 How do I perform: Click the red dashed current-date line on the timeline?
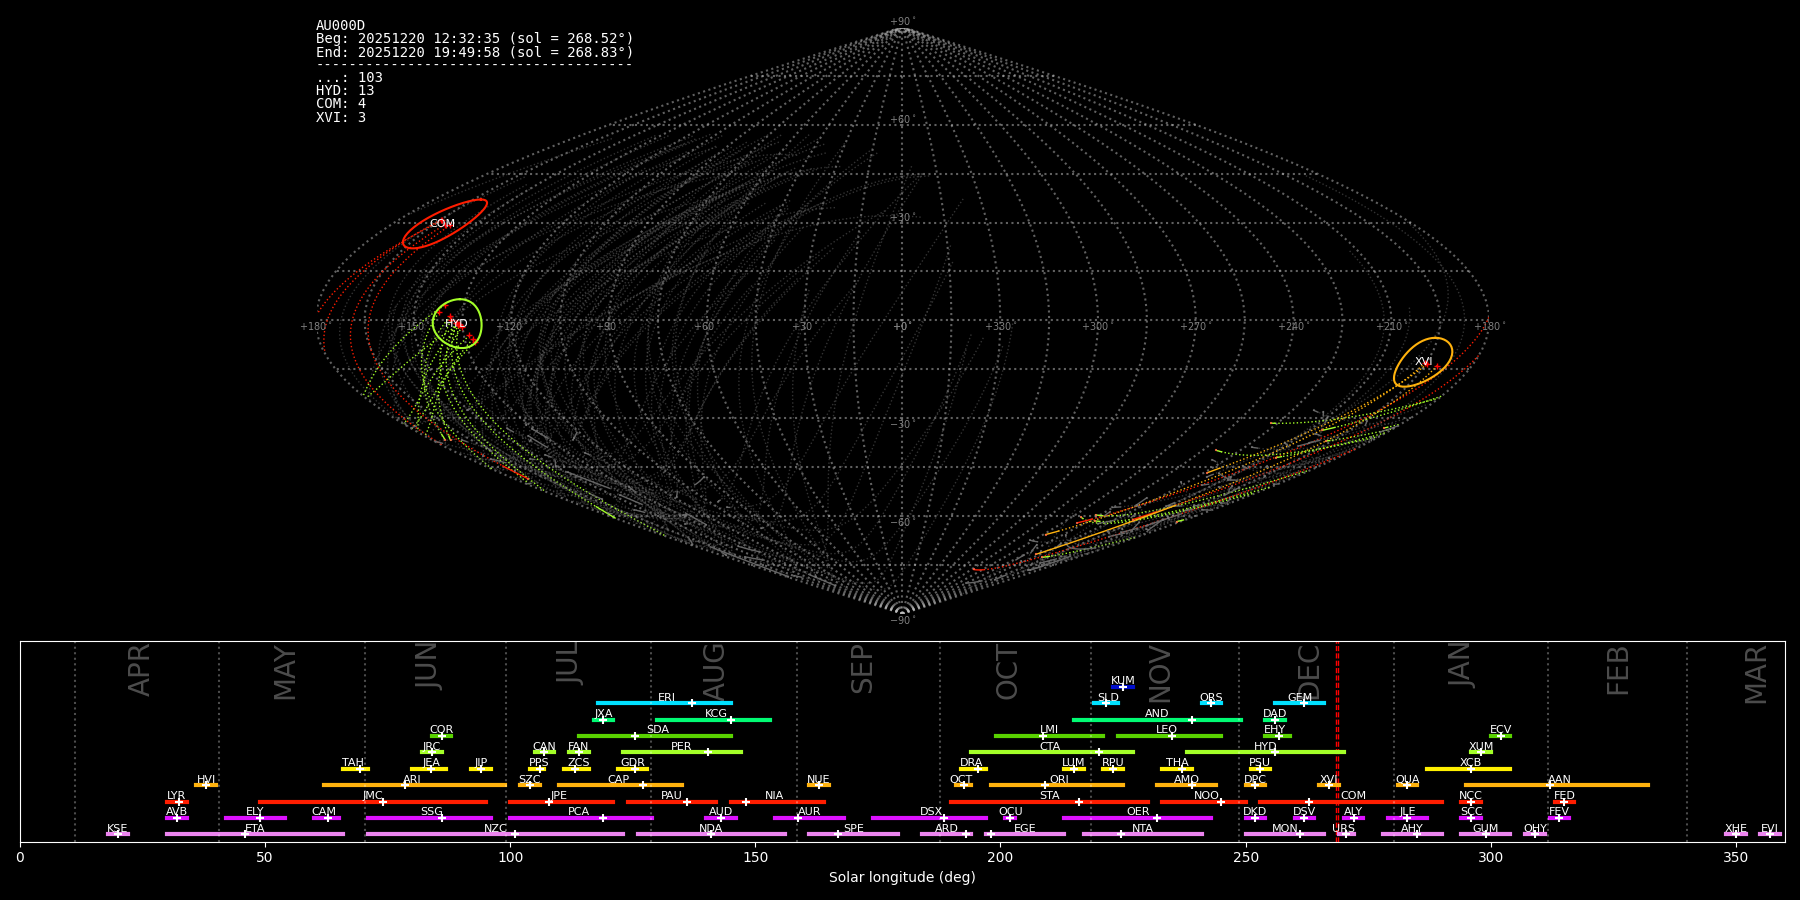pyautogui.click(x=1337, y=741)
